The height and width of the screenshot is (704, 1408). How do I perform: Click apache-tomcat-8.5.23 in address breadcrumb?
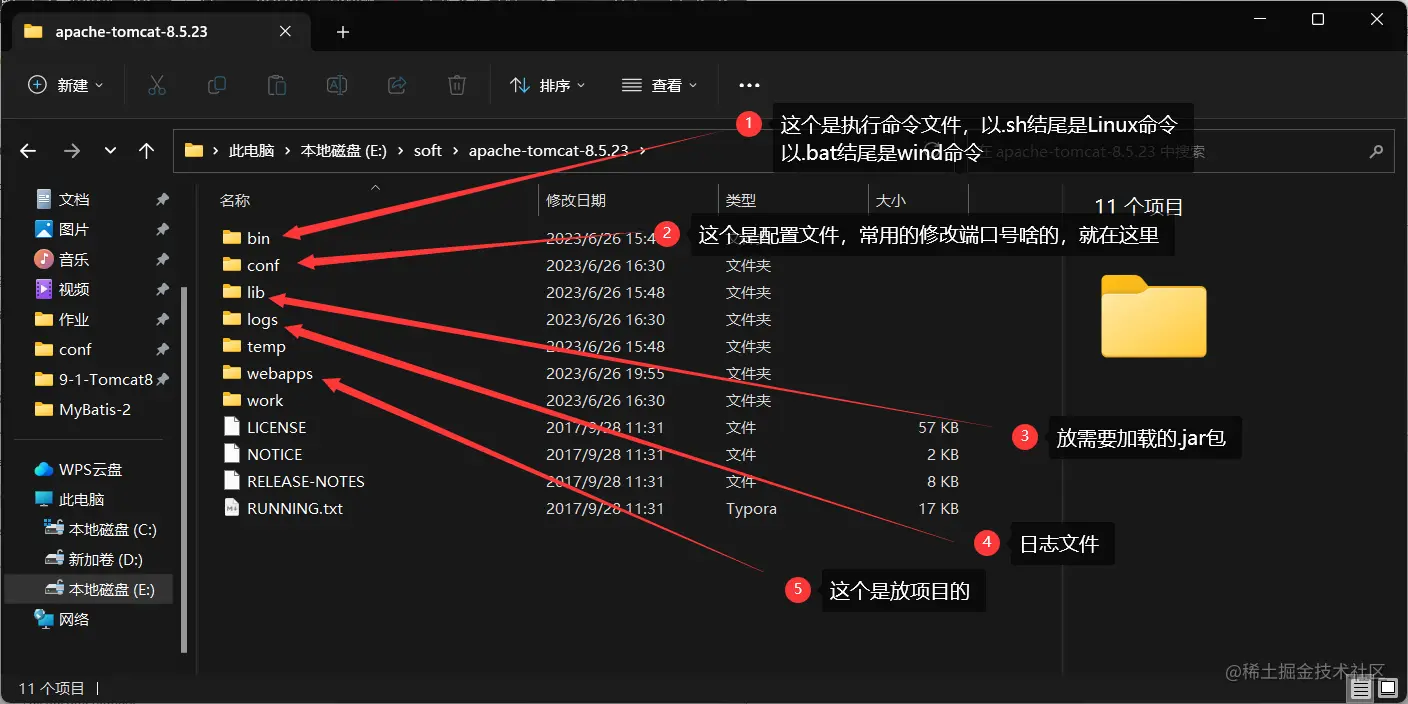(x=548, y=151)
